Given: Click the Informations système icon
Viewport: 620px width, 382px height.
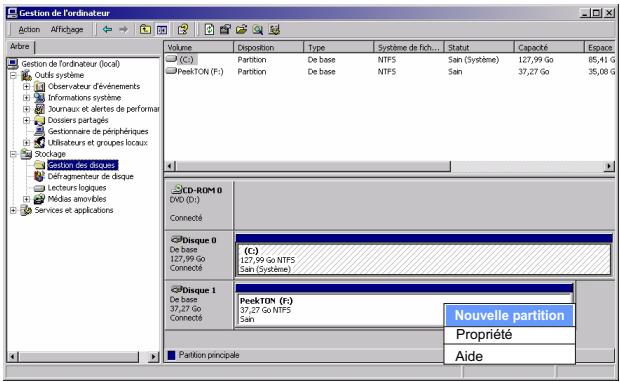Looking at the screenshot, I should (40, 97).
